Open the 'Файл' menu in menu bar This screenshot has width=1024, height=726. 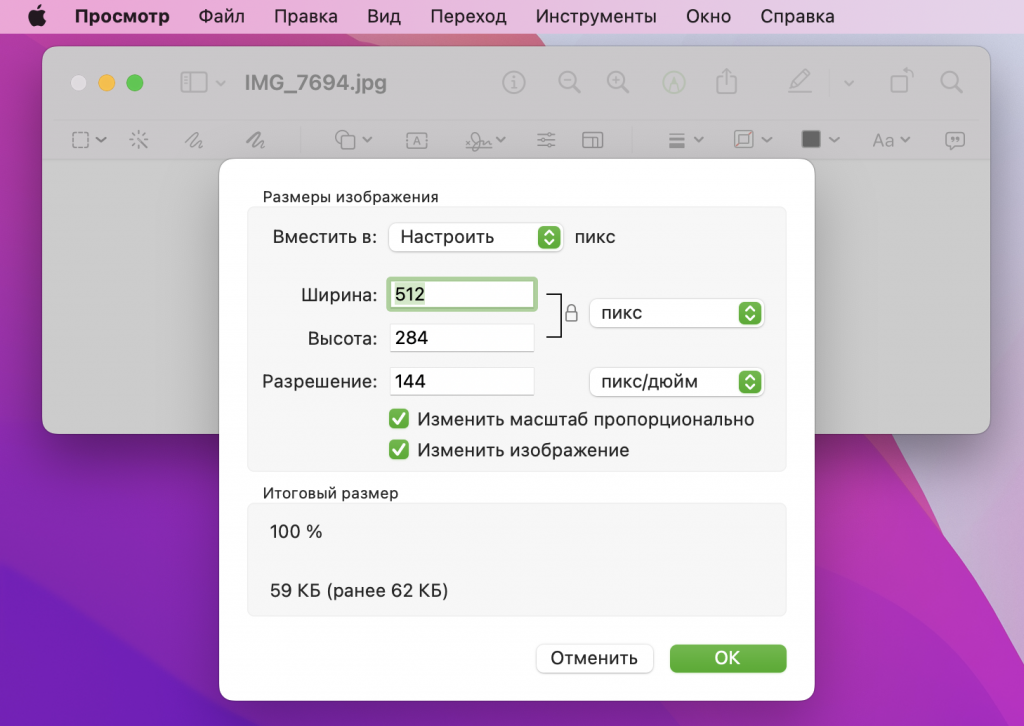(x=222, y=17)
